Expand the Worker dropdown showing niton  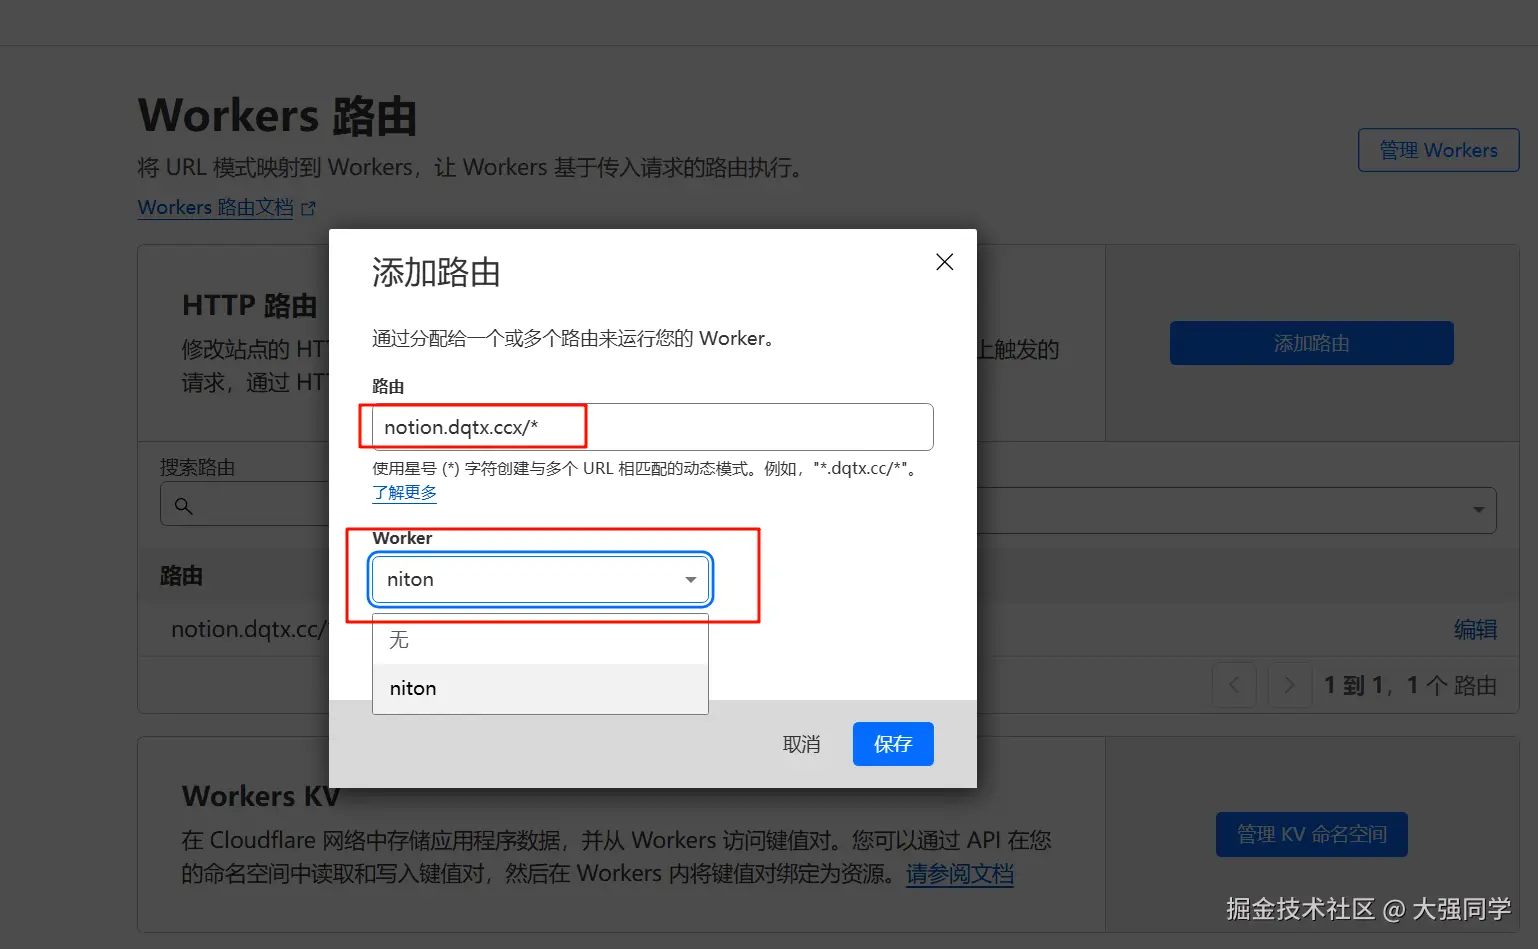[x=540, y=579]
